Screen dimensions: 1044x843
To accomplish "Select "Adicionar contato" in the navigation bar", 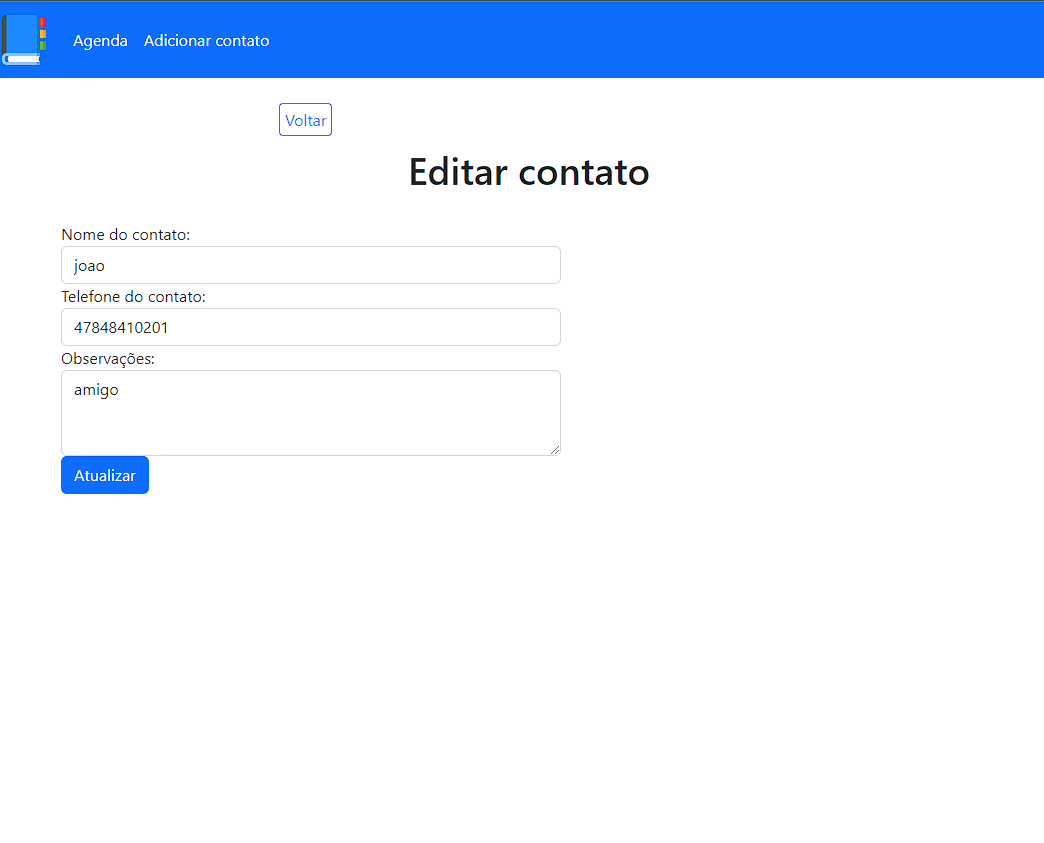I will [x=206, y=40].
